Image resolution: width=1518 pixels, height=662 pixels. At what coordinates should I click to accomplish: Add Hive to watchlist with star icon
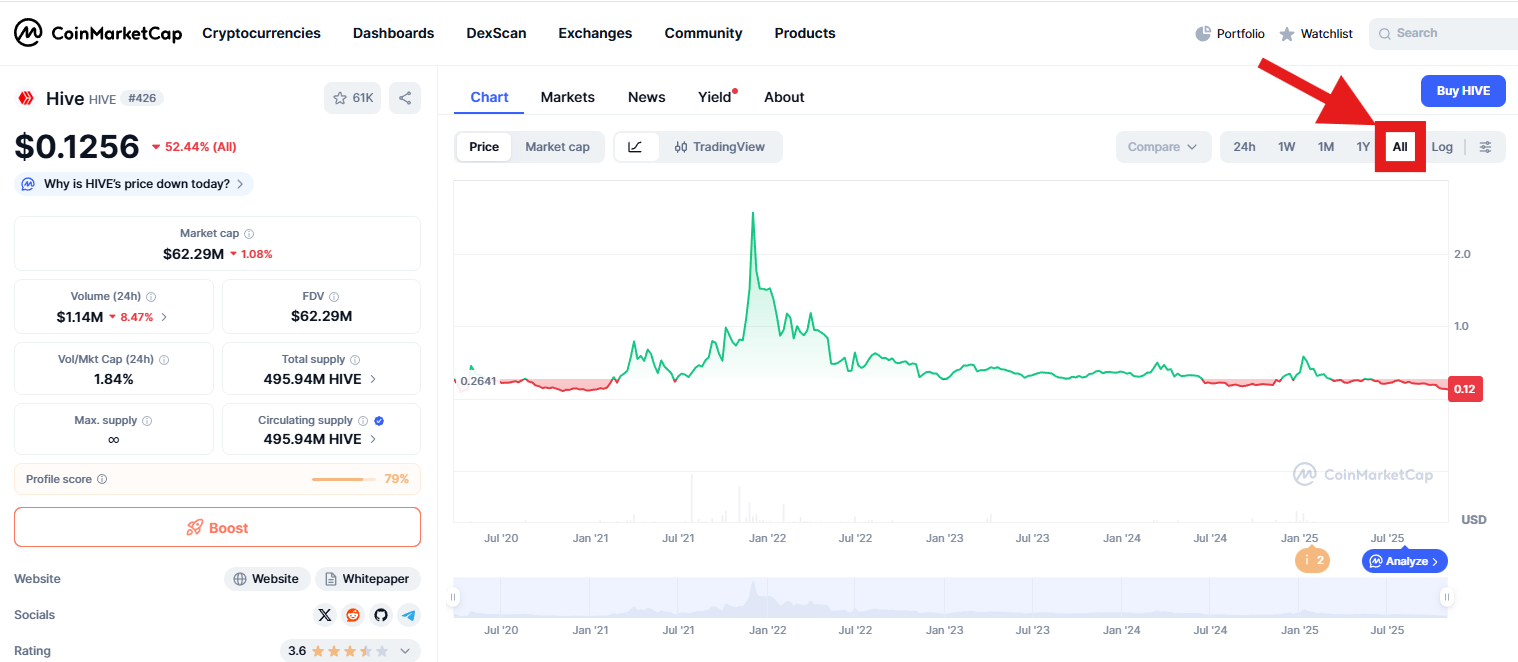(x=352, y=98)
